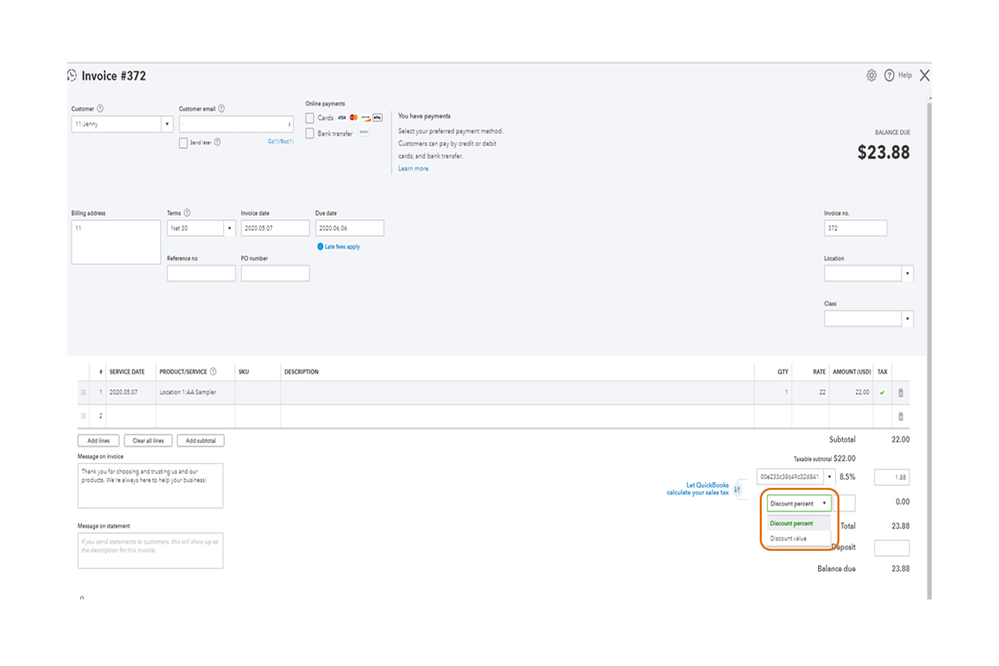Image resolution: width=999 pixels, height=666 pixels.
Task: Click the Customer help tooltip icon
Action: 101,109
